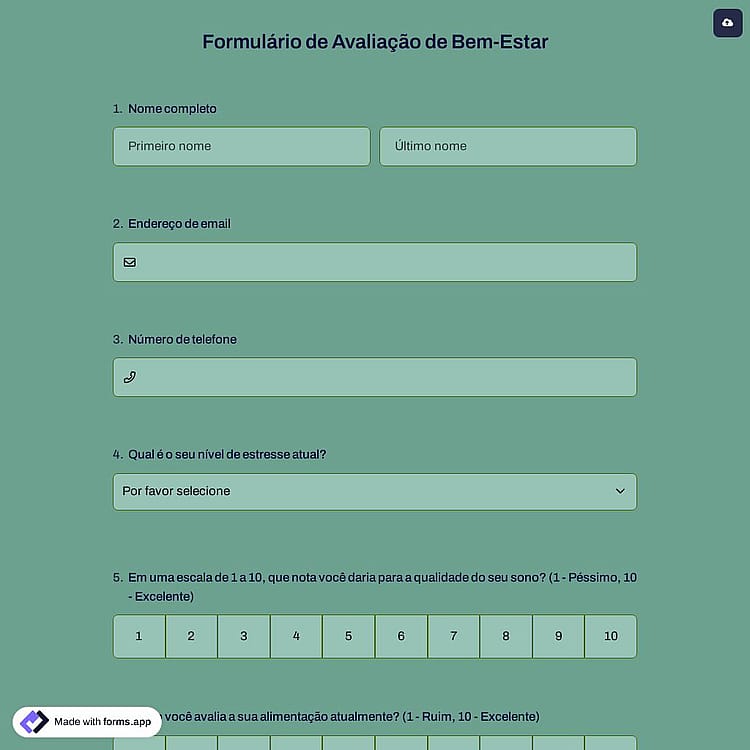Image resolution: width=750 pixels, height=750 pixels.
Task: Click the phone icon in telephone field
Action: 130,377
